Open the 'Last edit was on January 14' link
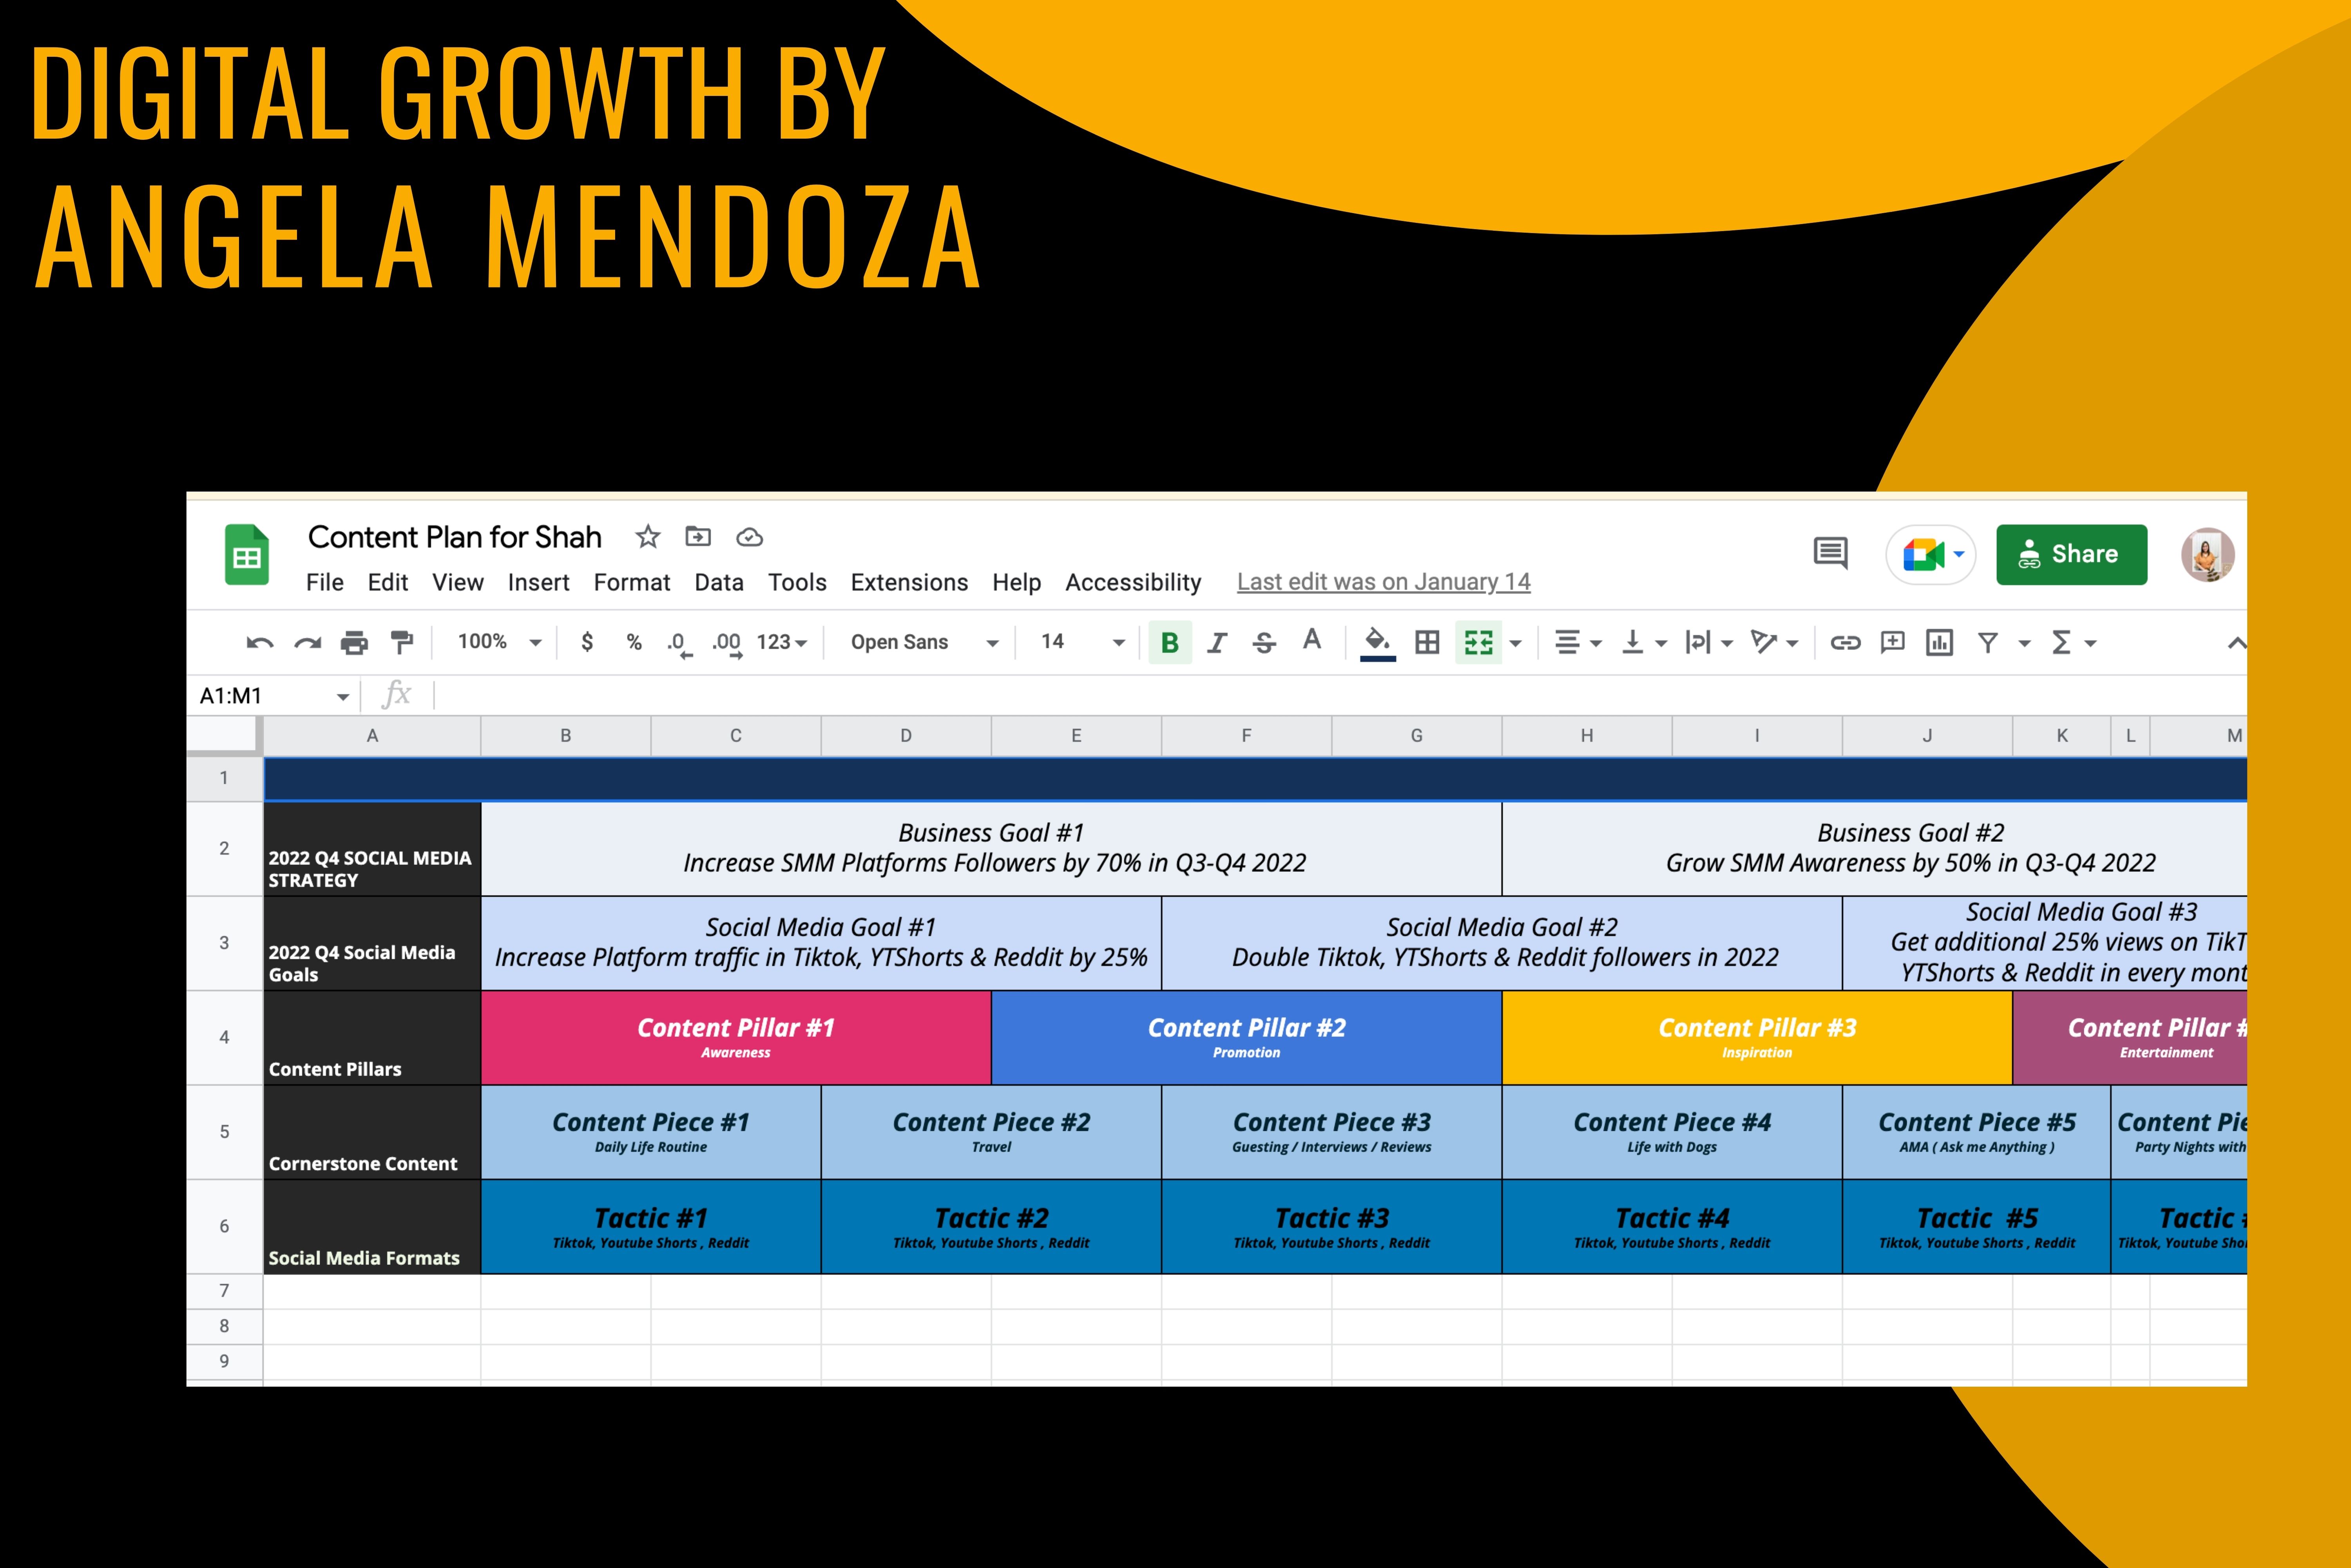The width and height of the screenshot is (2351, 1568). click(x=1384, y=582)
